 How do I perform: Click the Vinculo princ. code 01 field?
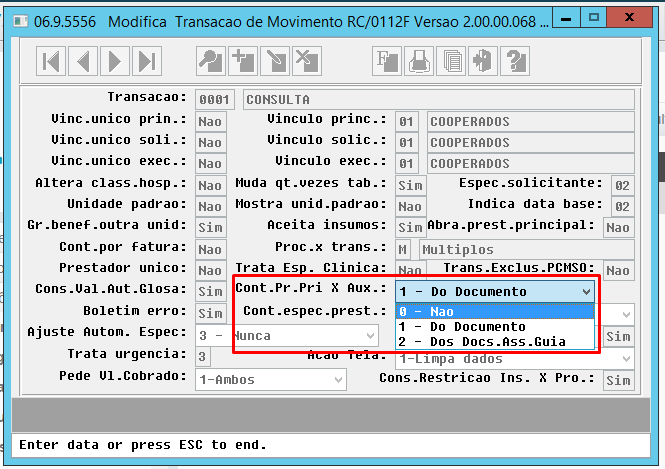[x=406, y=122]
